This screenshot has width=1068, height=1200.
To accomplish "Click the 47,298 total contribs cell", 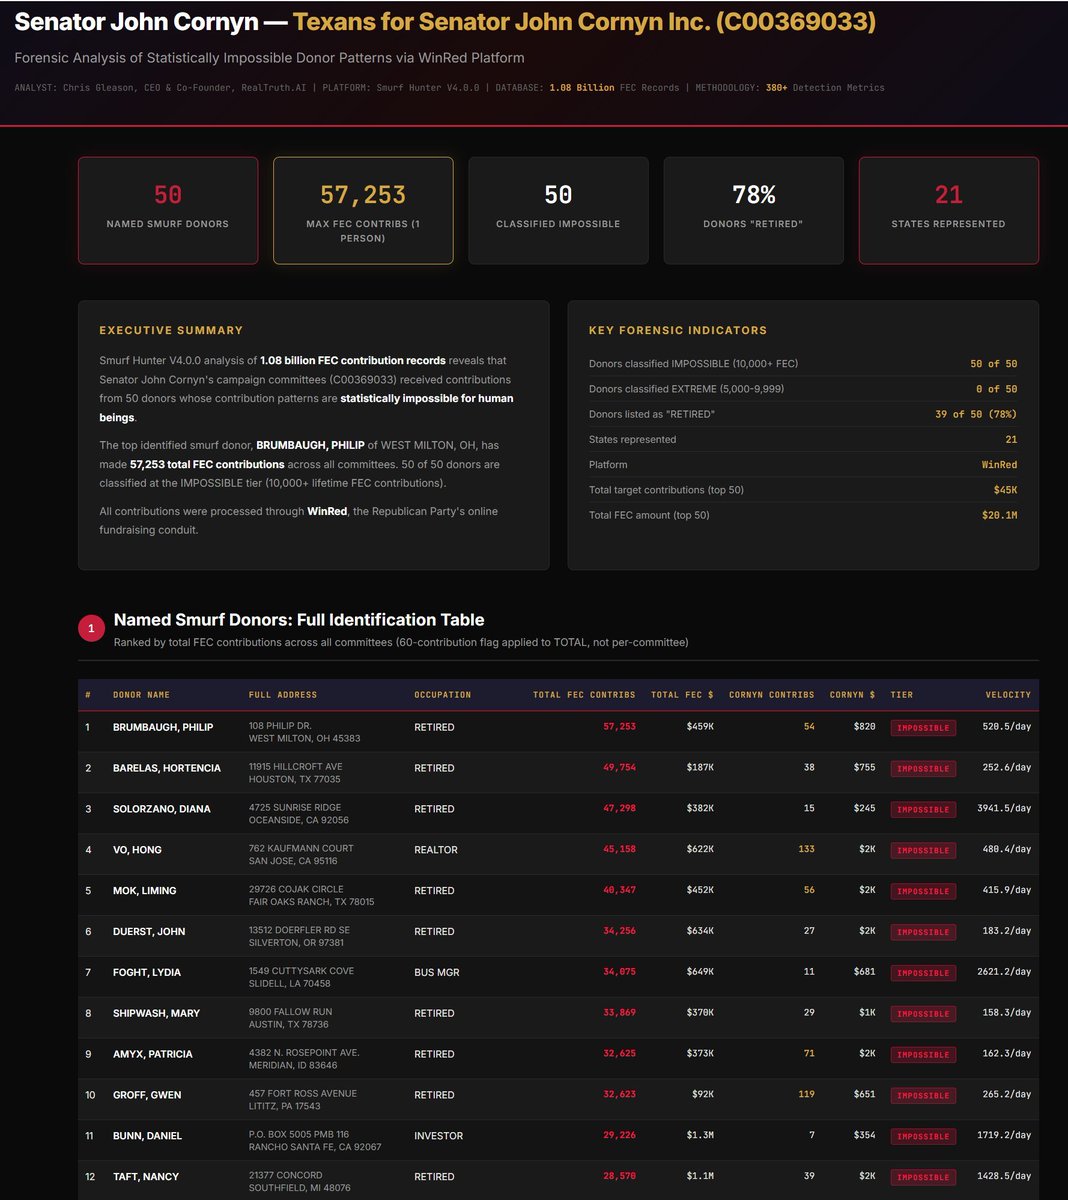I will pyautogui.click(x=619, y=809).
